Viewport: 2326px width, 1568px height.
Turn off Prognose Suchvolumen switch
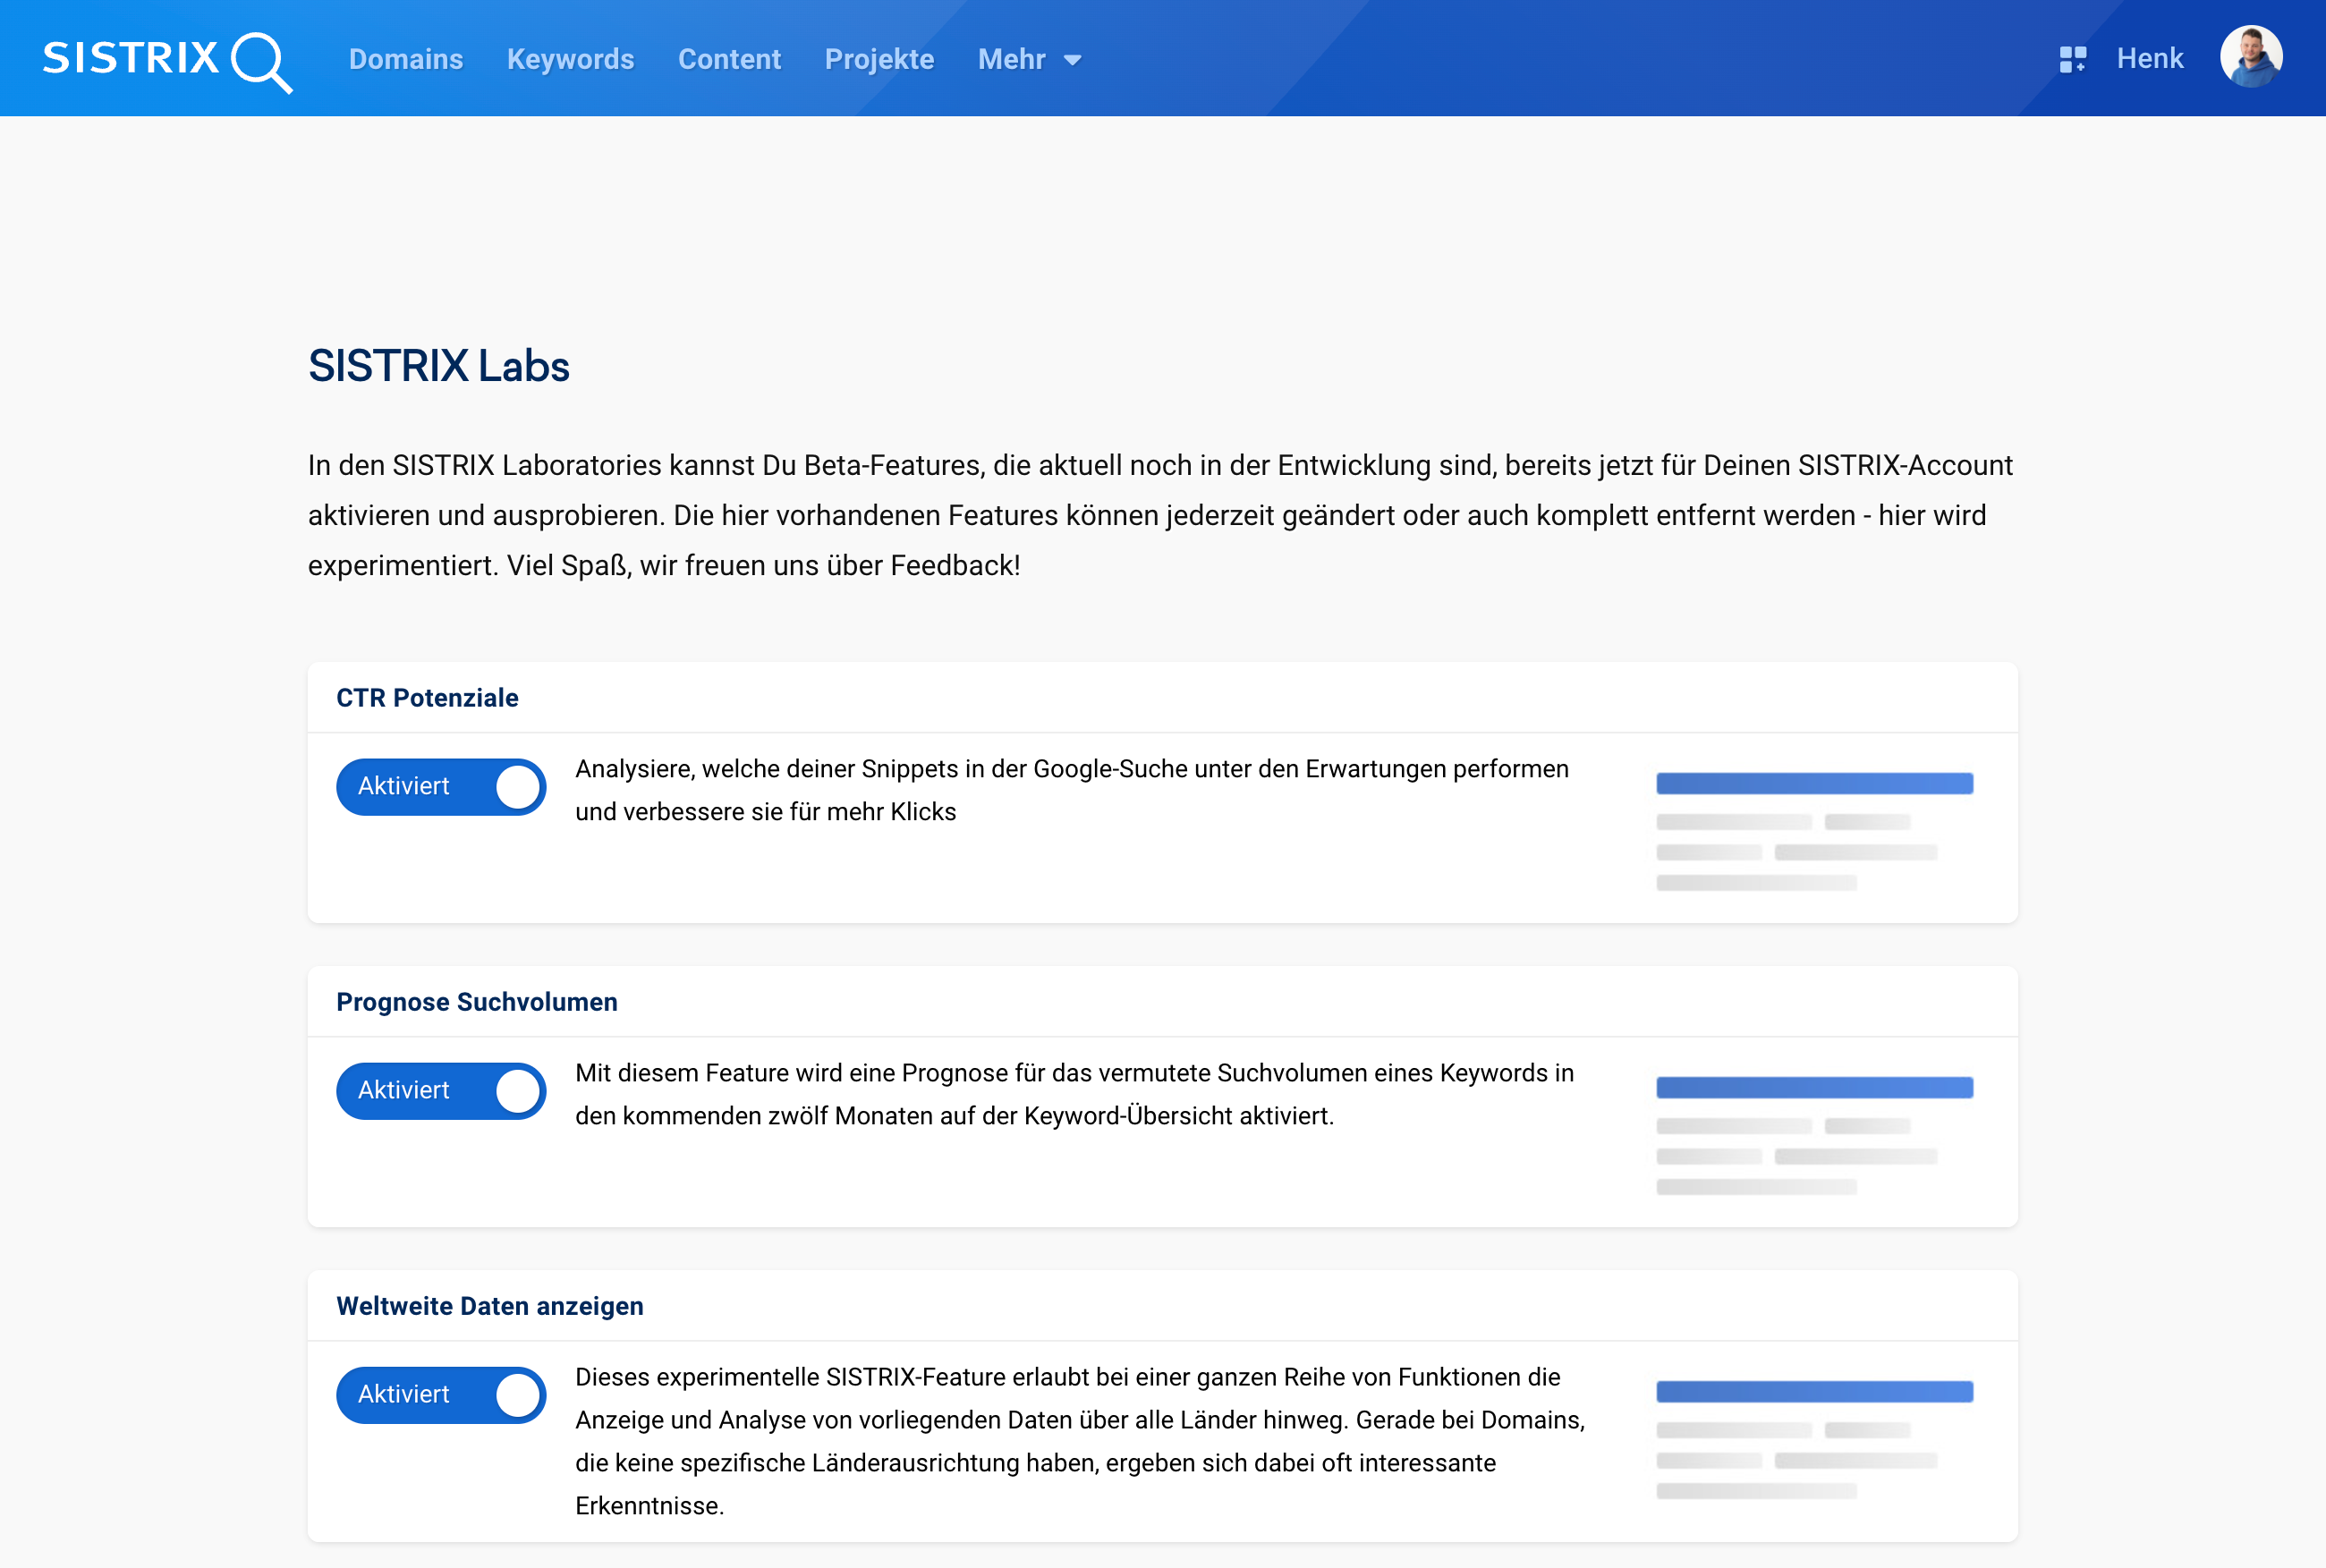pyautogui.click(x=441, y=1091)
